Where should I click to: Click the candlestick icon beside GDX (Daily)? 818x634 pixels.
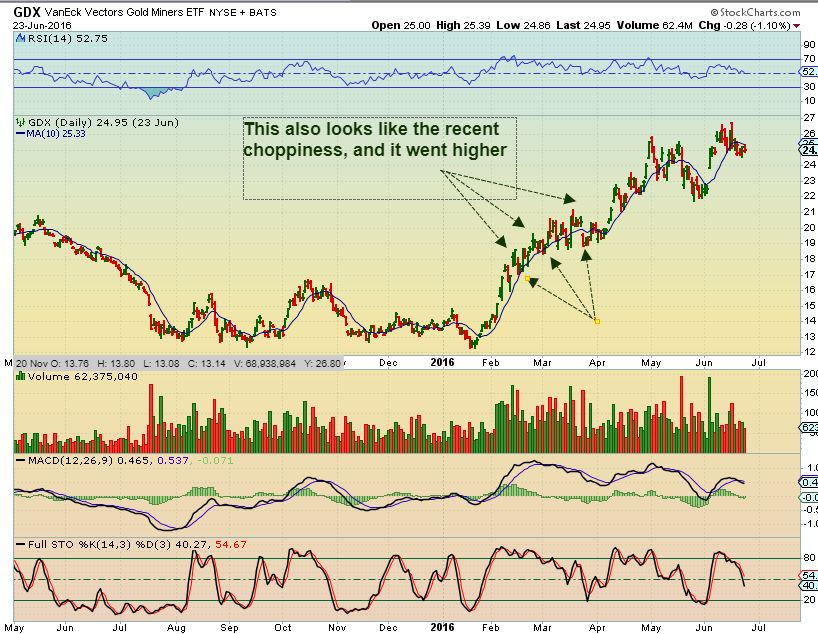pos(20,122)
